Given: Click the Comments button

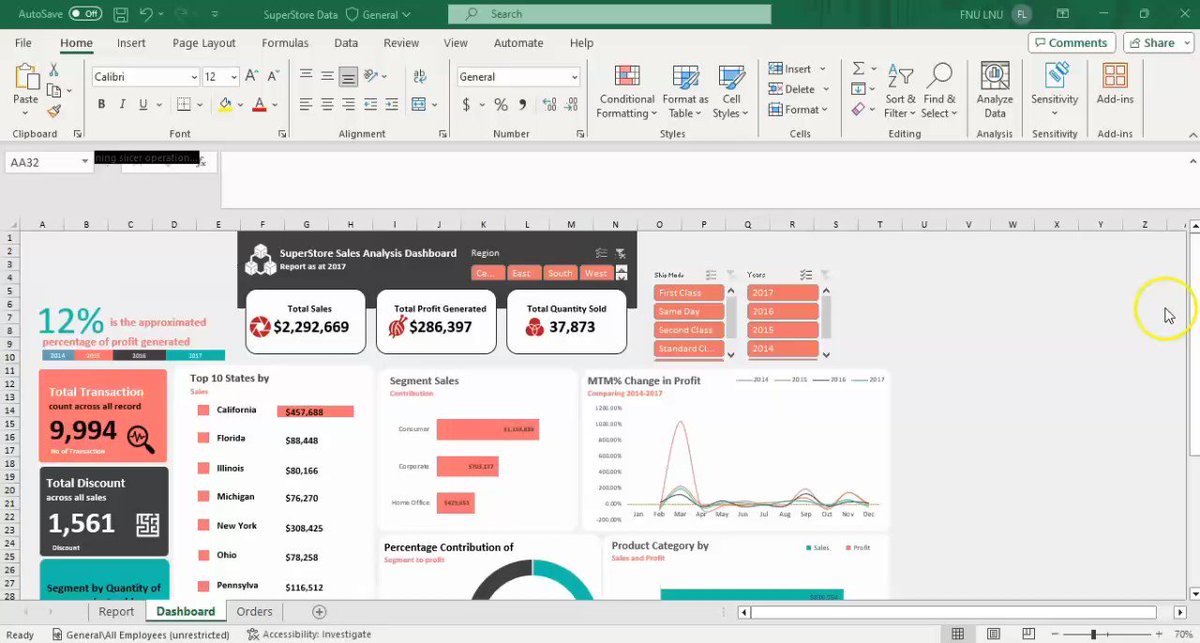Looking at the screenshot, I should [x=1071, y=43].
